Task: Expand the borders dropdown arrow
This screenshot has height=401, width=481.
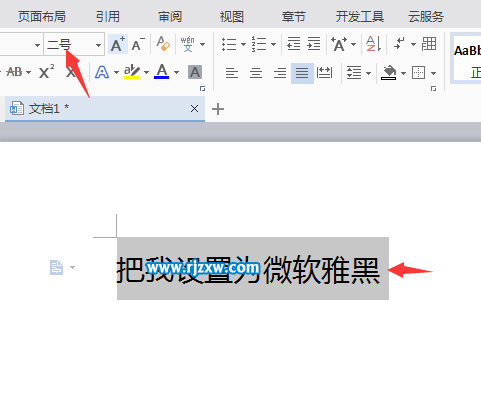Action: point(433,73)
